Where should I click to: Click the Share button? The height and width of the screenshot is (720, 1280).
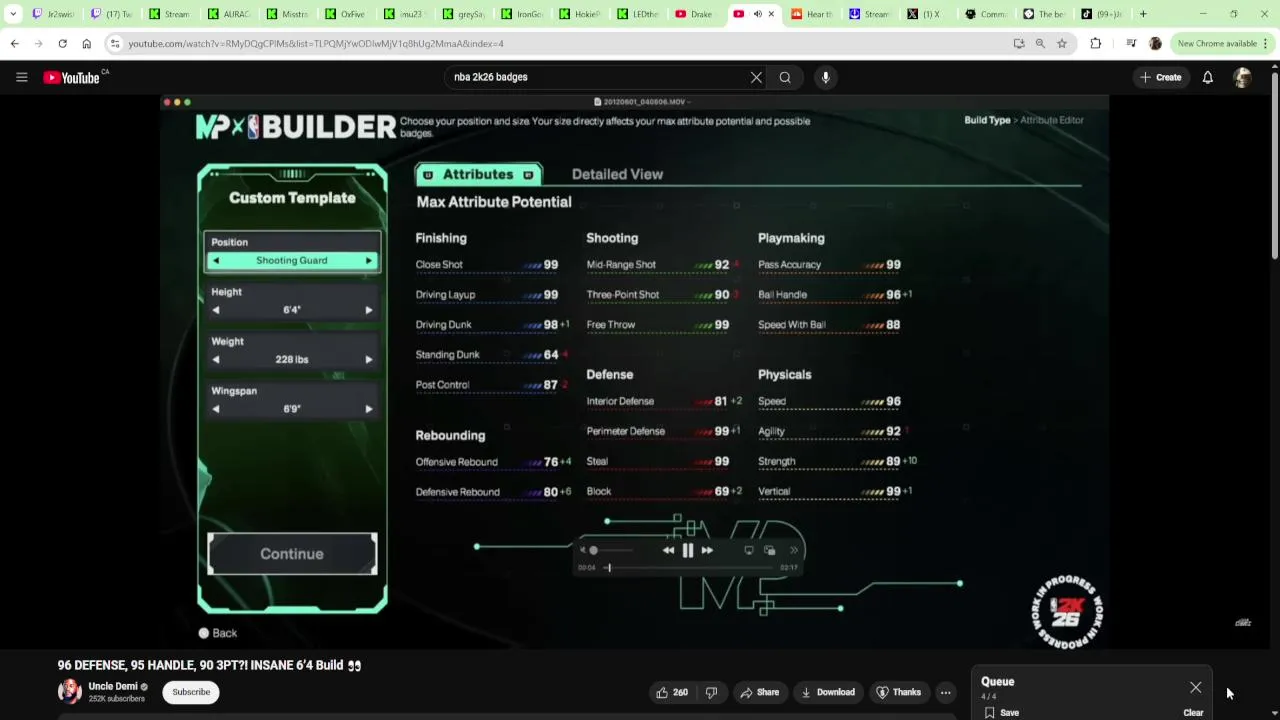point(759,692)
